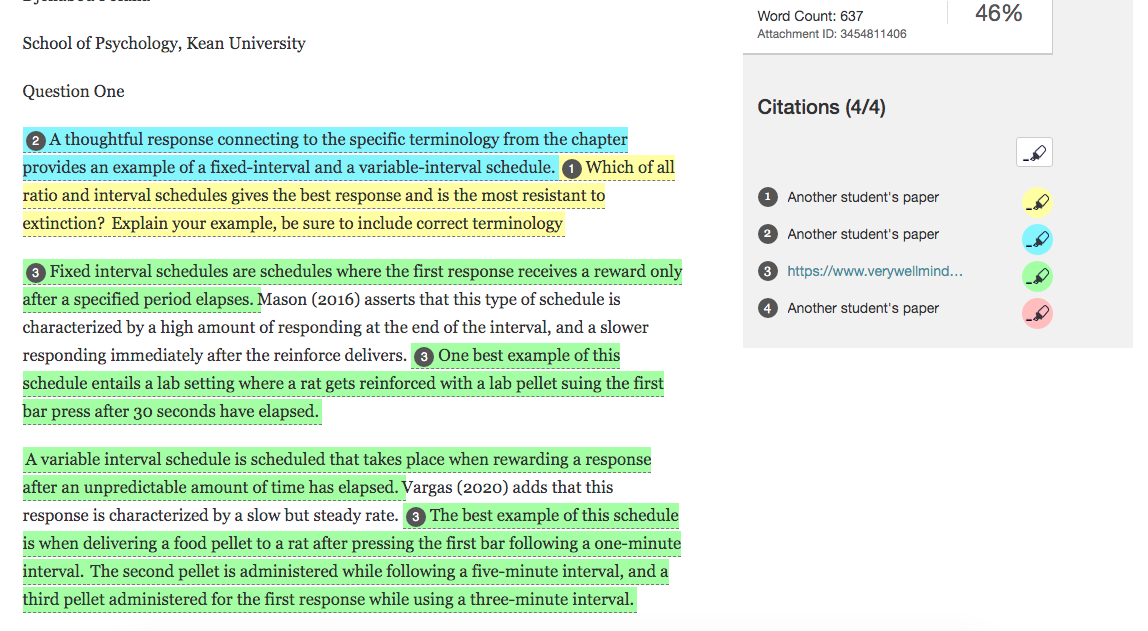Click the number 4 badge in Citations list
1148x631 pixels.
[767, 308]
